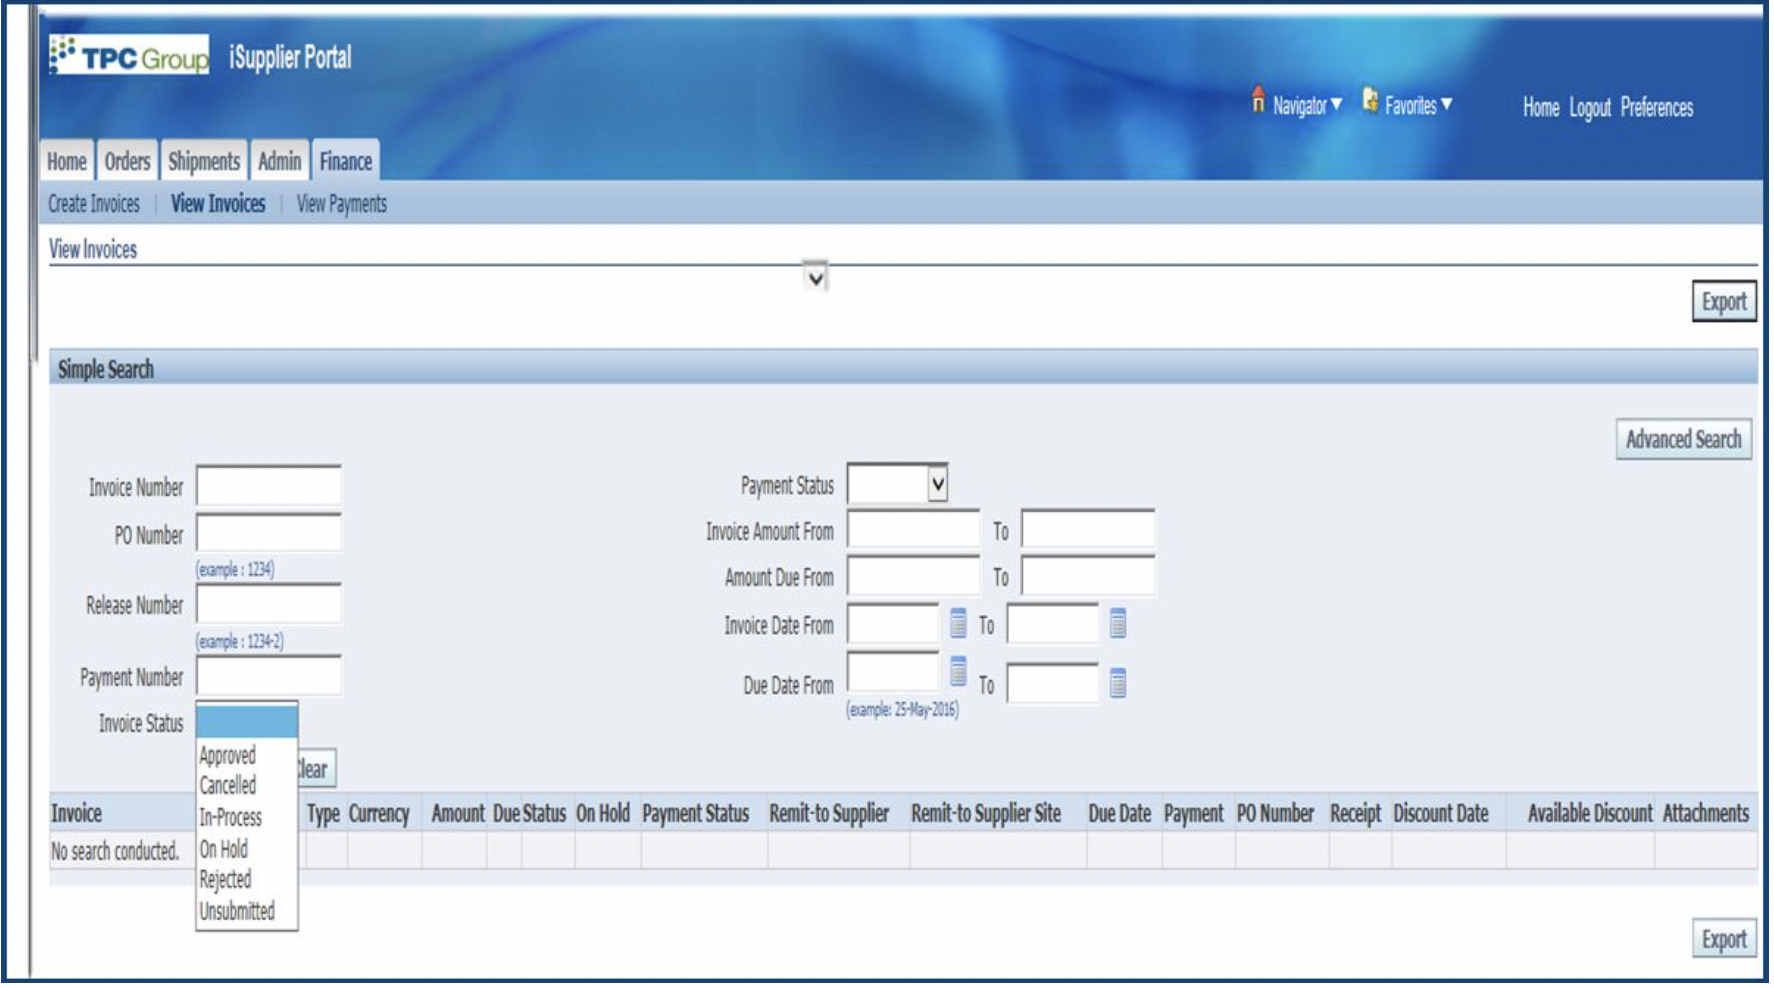Click the top Export button
1774x988 pixels.
click(1724, 301)
